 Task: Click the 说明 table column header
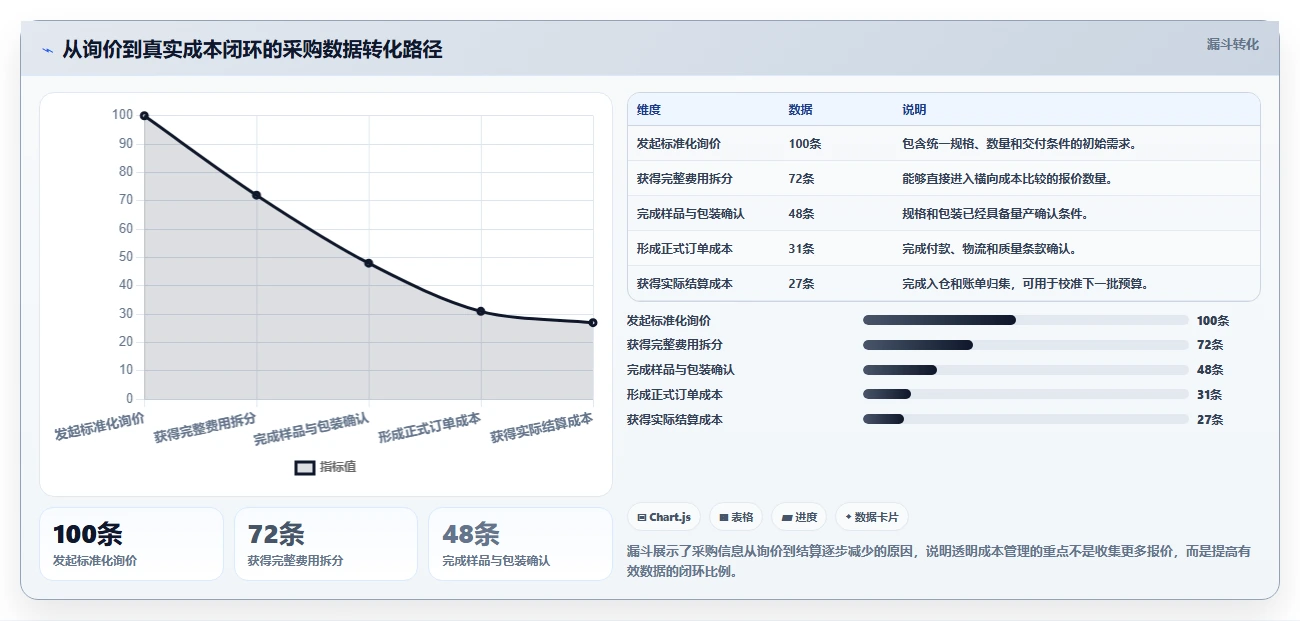click(x=914, y=110)
